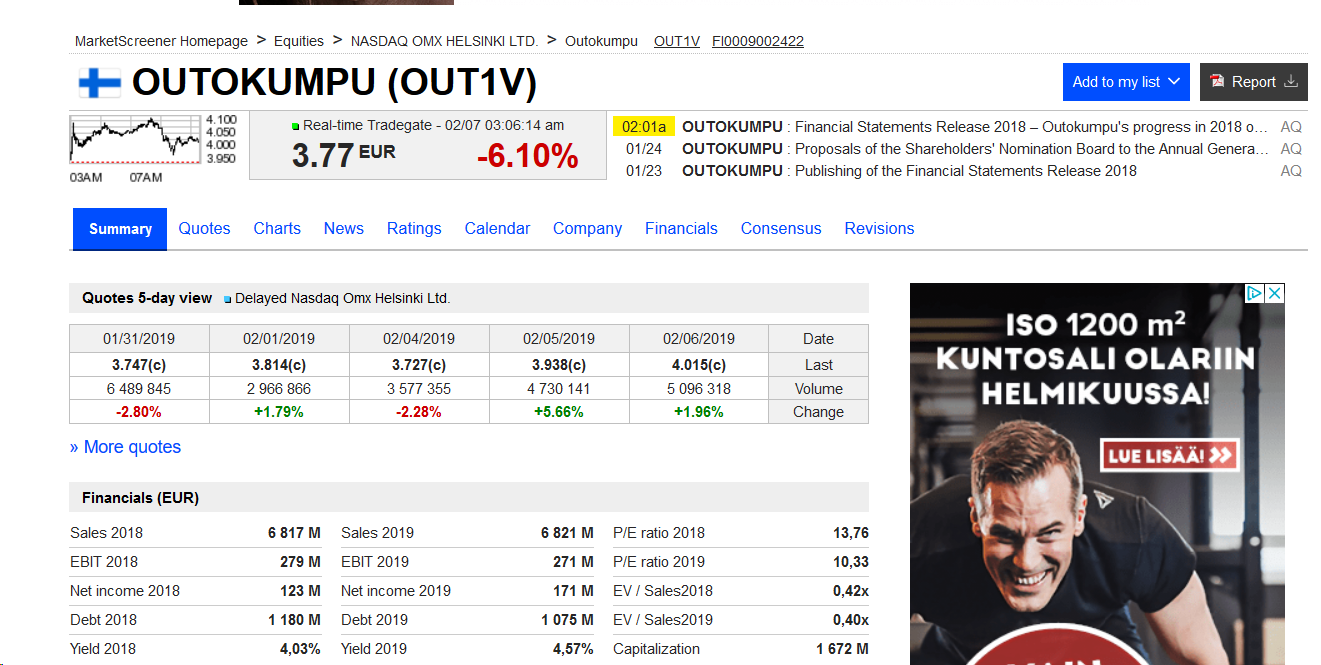The width and height of the screenshot is (1321, 665).
Task: Switch to the Summary tab
Action: coord(120,229)
